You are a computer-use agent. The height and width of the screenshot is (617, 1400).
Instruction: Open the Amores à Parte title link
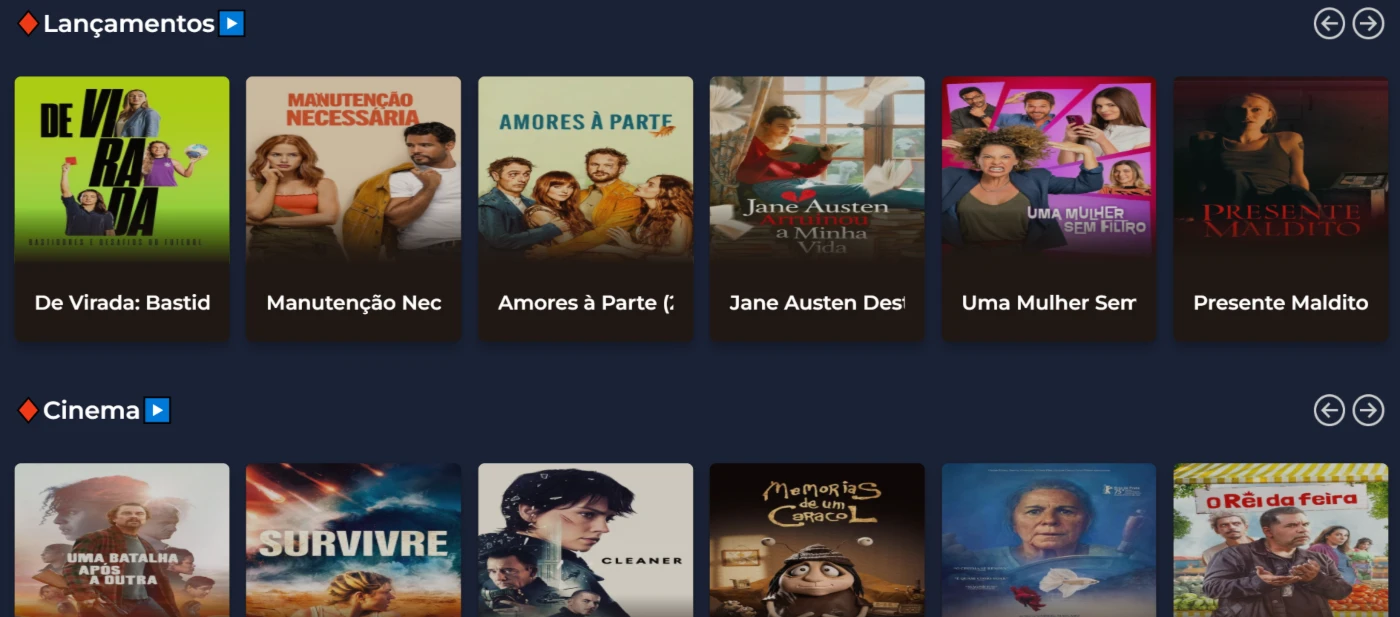tap(585, 302)
